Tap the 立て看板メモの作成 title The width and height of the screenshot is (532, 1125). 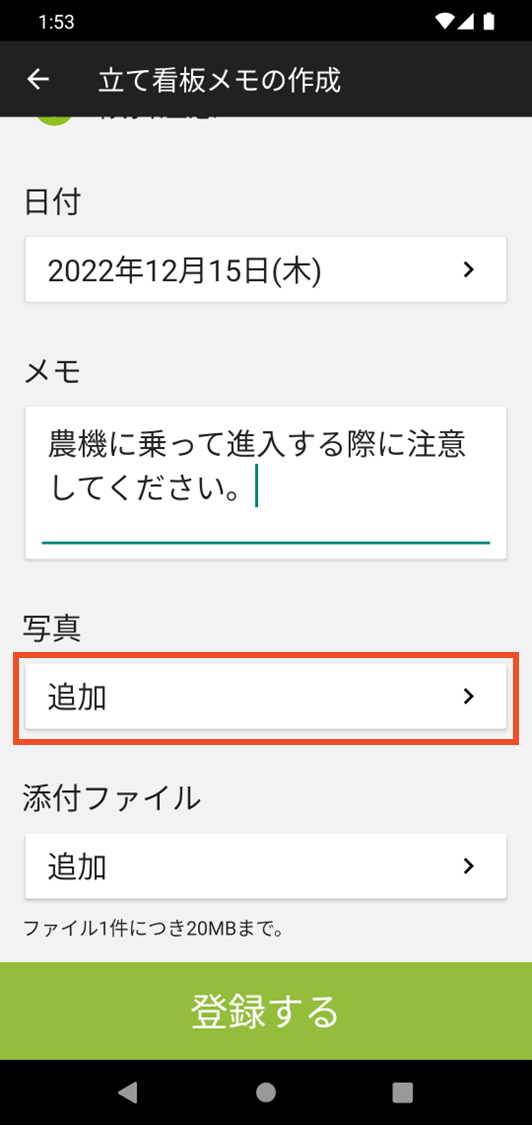tap(219, 80)
